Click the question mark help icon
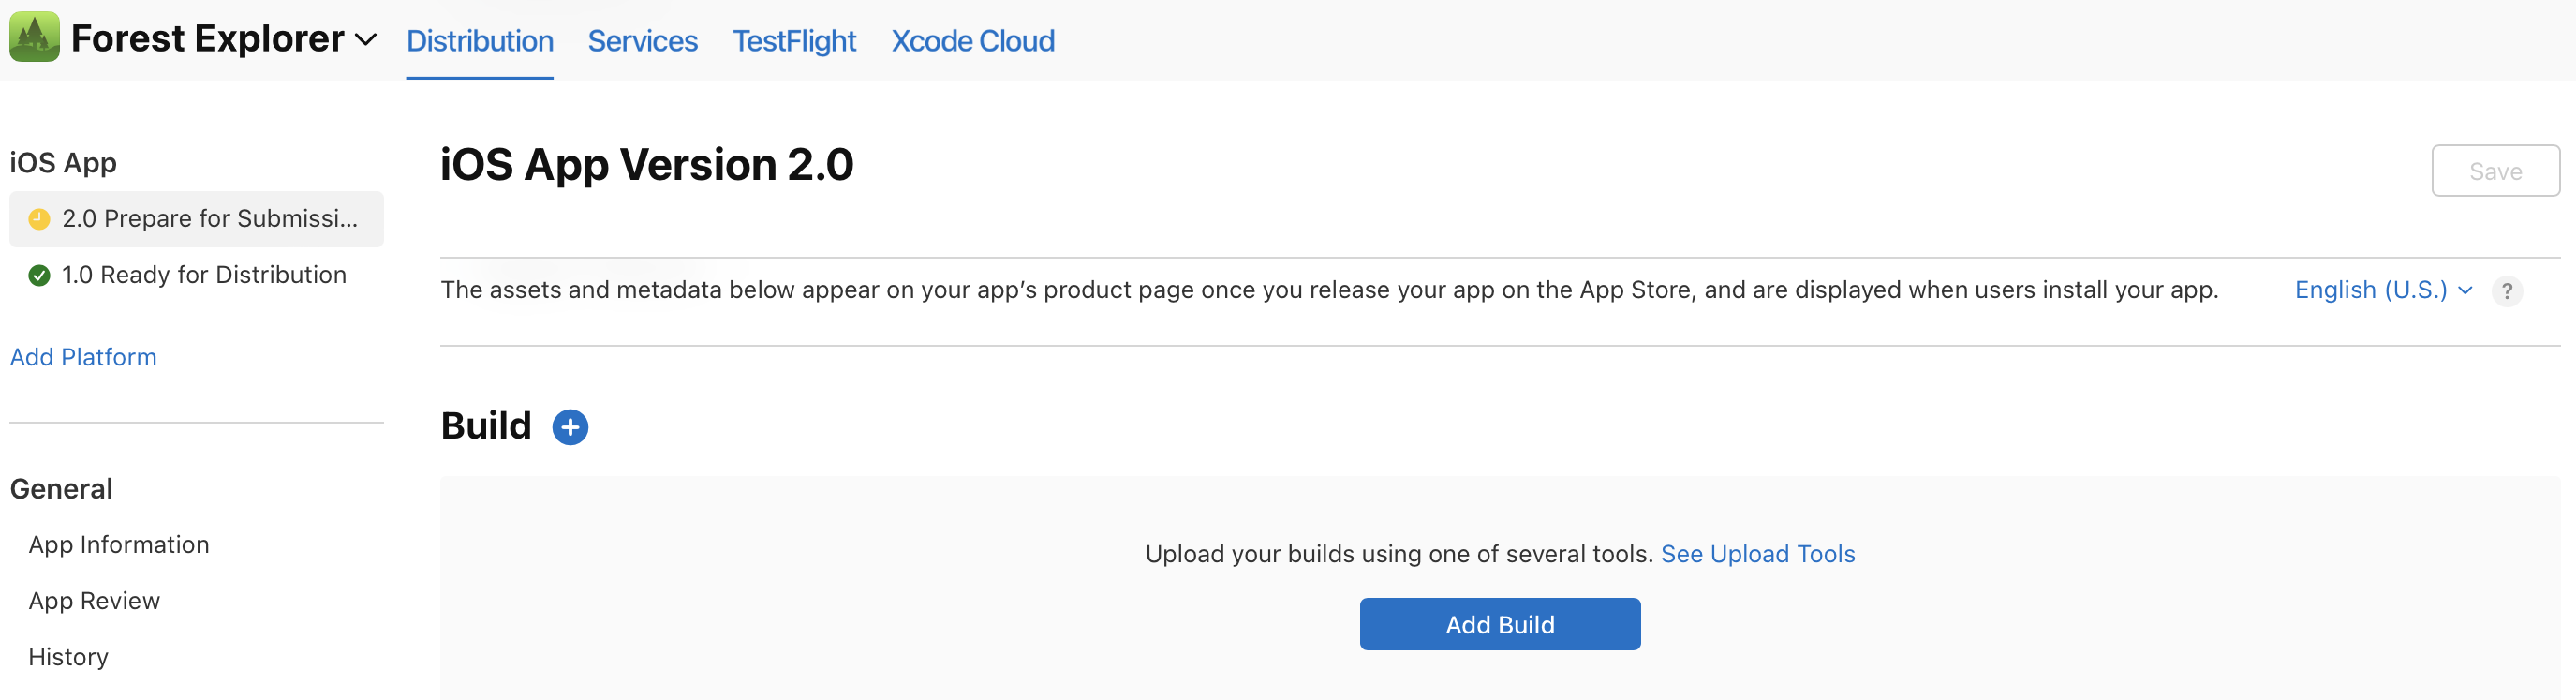 click(x=2506, y=291)
